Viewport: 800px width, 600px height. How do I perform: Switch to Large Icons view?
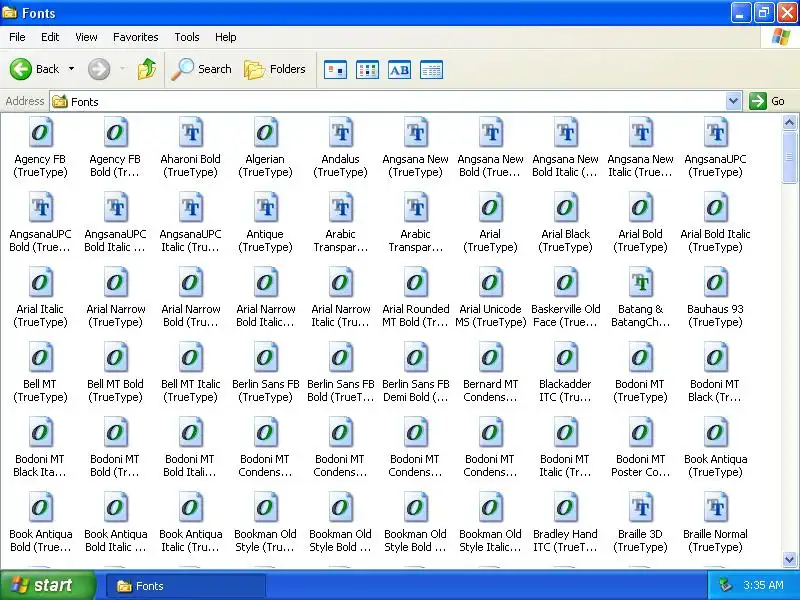pos(335,69)
